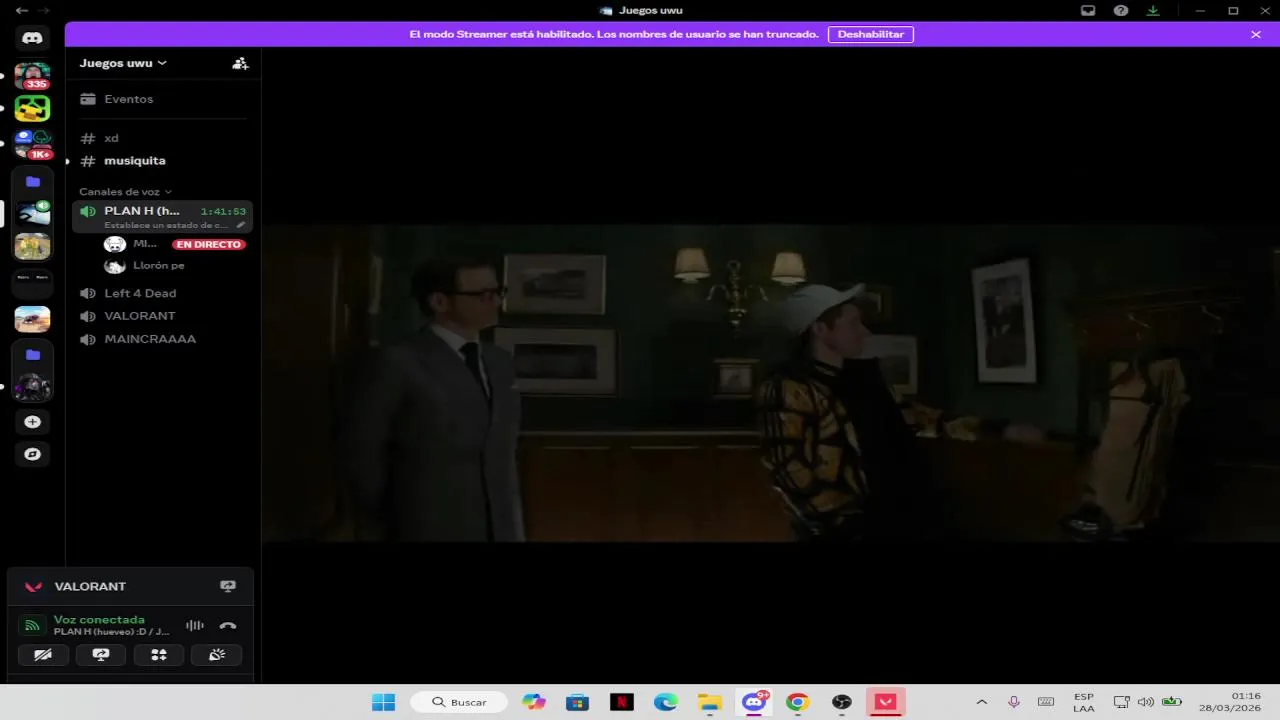Open Discord direct messages home icon
Screen dimensions: 1280x720
32,38
